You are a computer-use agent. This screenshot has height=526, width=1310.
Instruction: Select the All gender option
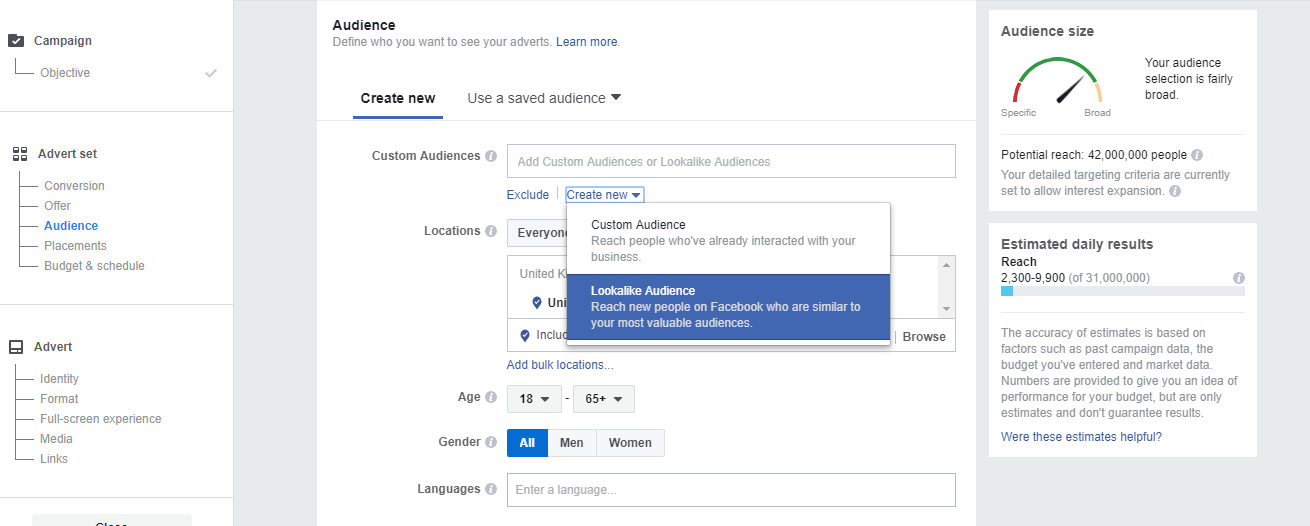coord(527,443)
